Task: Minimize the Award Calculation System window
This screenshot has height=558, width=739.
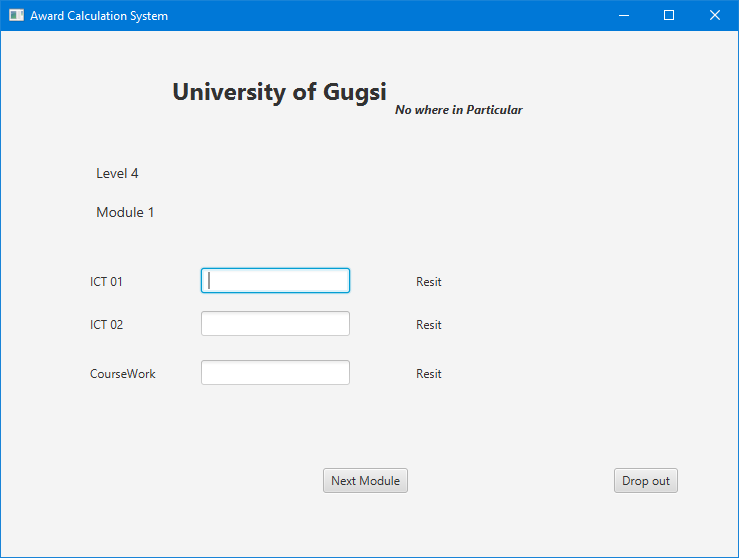Action: tap(624, 16)
